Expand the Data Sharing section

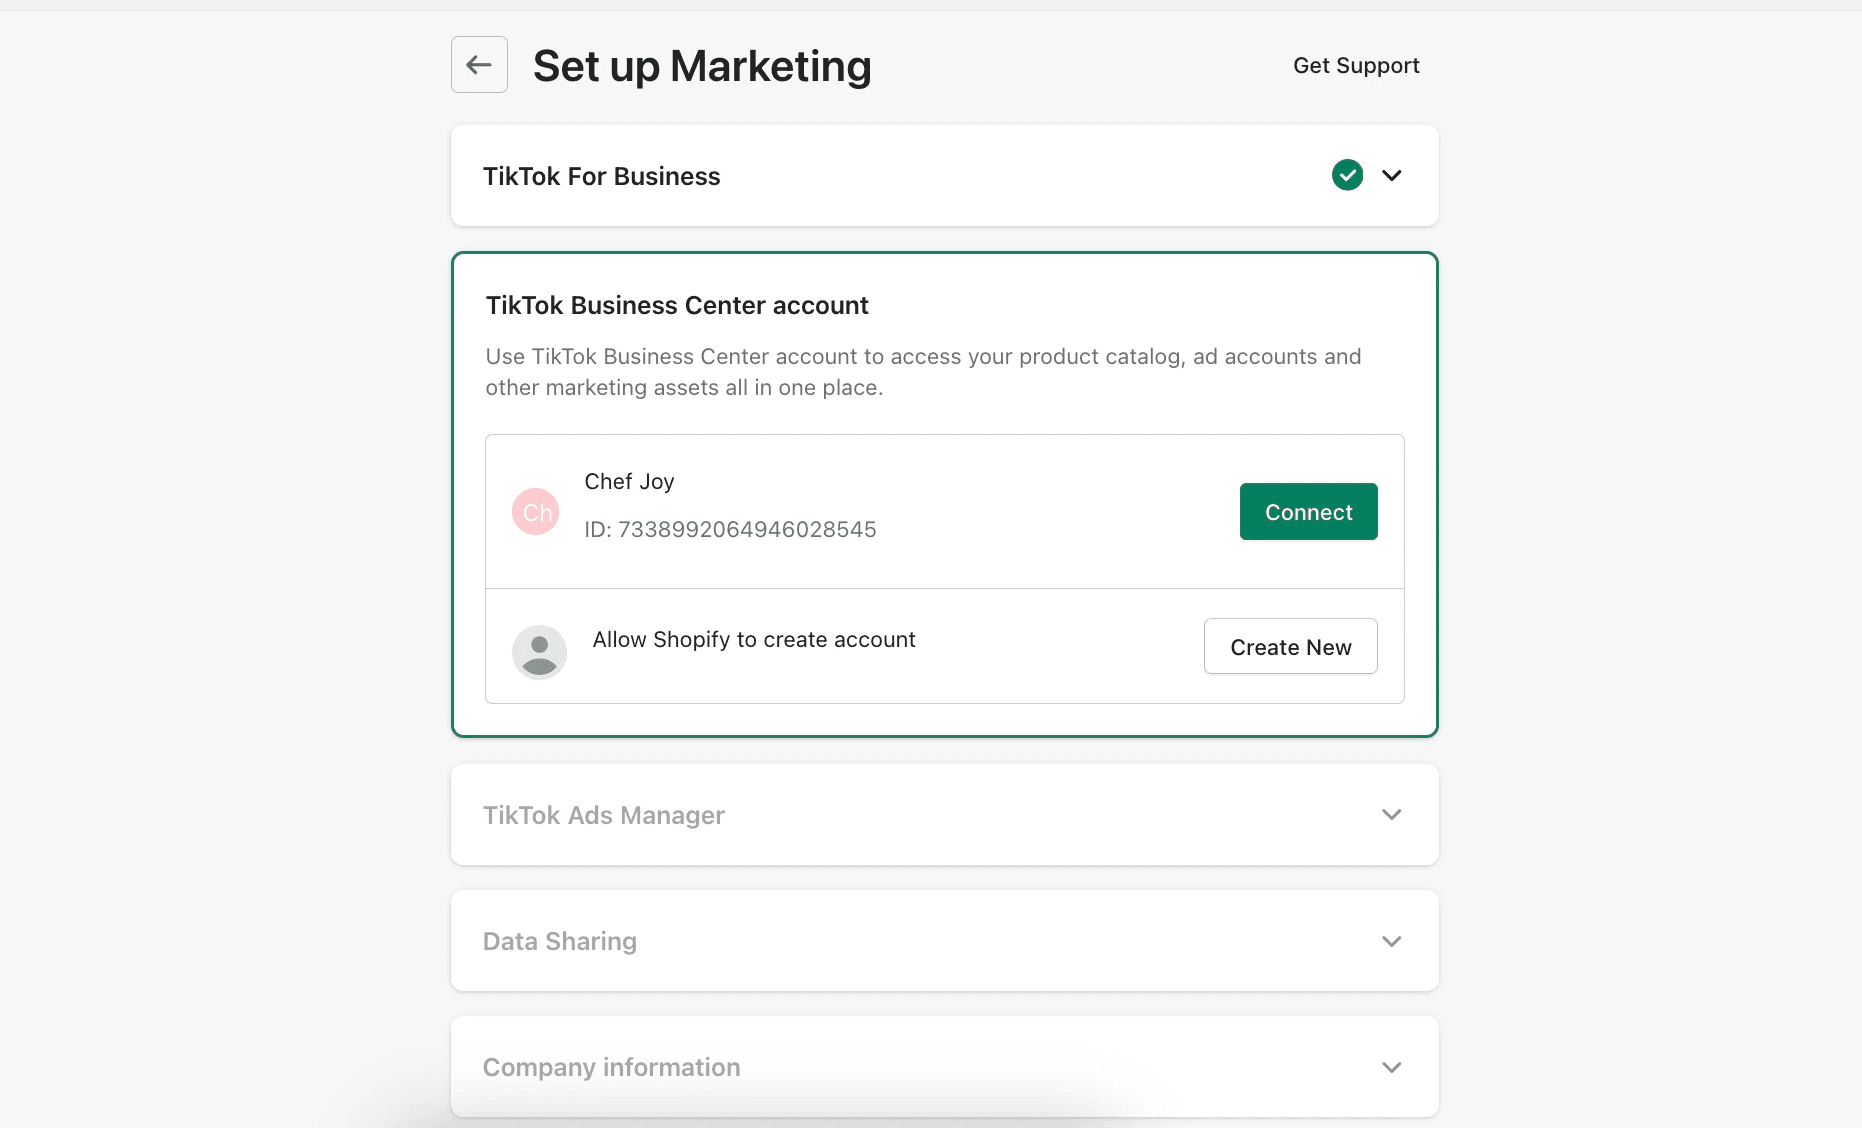pyautogui.click(x=1391, y=941)
